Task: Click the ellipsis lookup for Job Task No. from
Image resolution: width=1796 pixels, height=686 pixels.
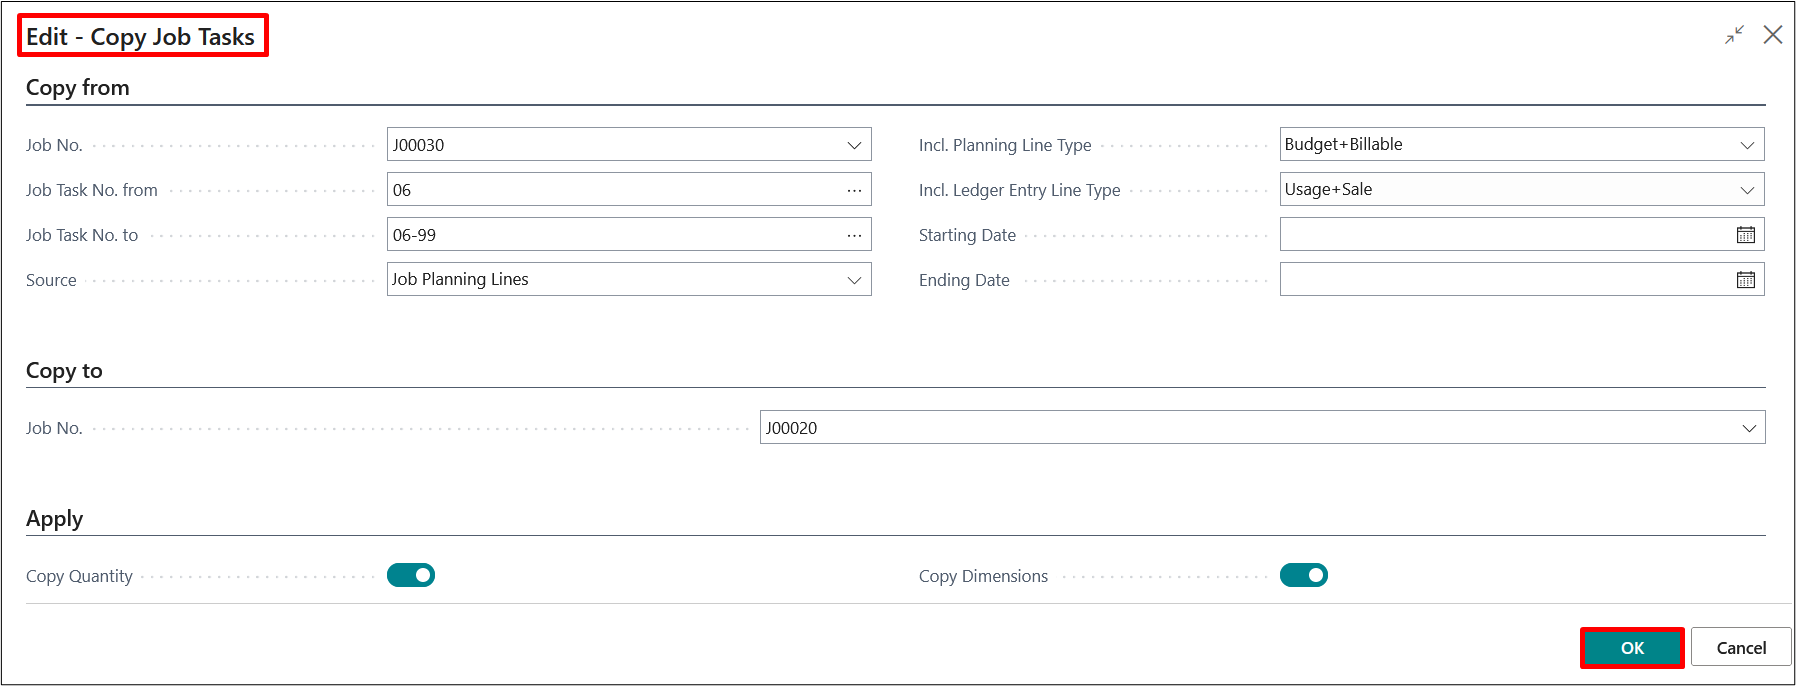Action: (854, 190)
